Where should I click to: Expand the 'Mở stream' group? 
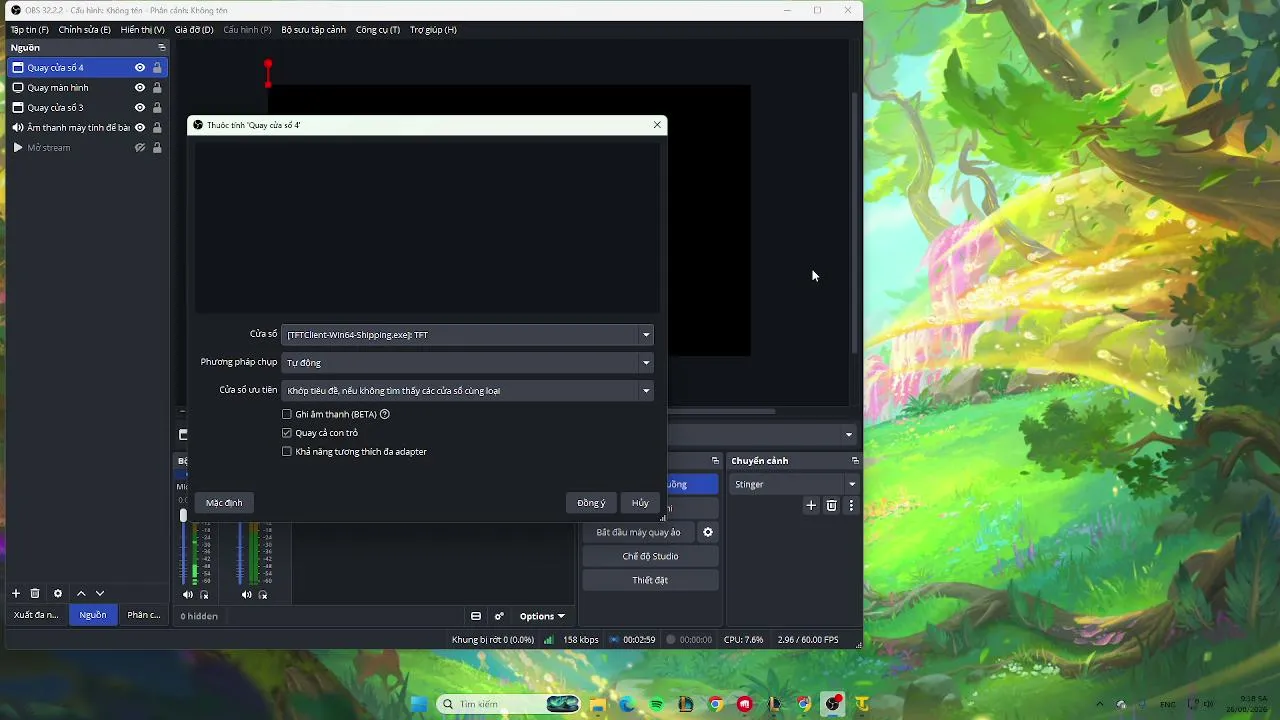point(17,148)
